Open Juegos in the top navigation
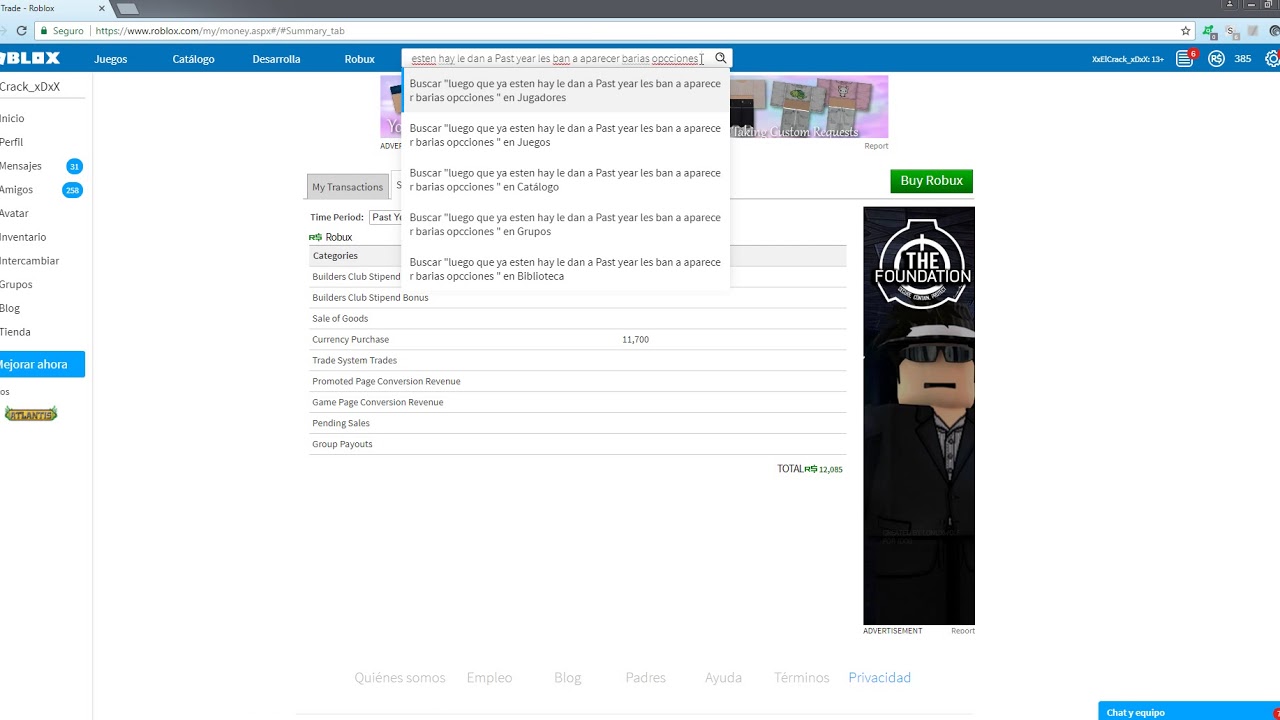1280x720 pixels. tap(111, 59)
